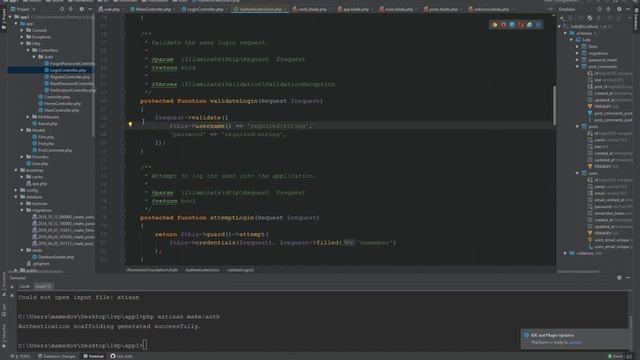Screen dimensions: 640x360
Task: Open in Edge, last browser icon
Action: click(x=538, y=25)
